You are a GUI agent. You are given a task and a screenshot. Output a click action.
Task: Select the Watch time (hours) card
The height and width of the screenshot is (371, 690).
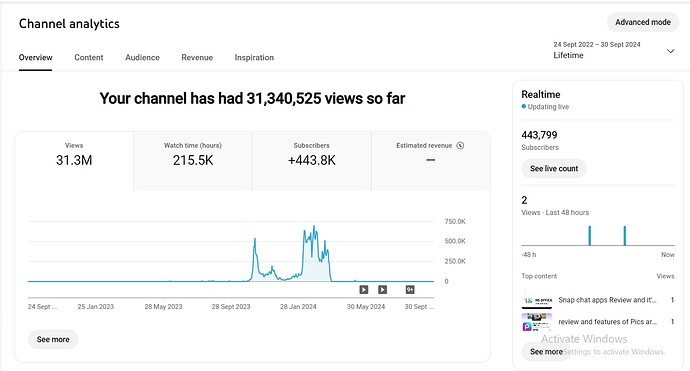tap(193, 161)
